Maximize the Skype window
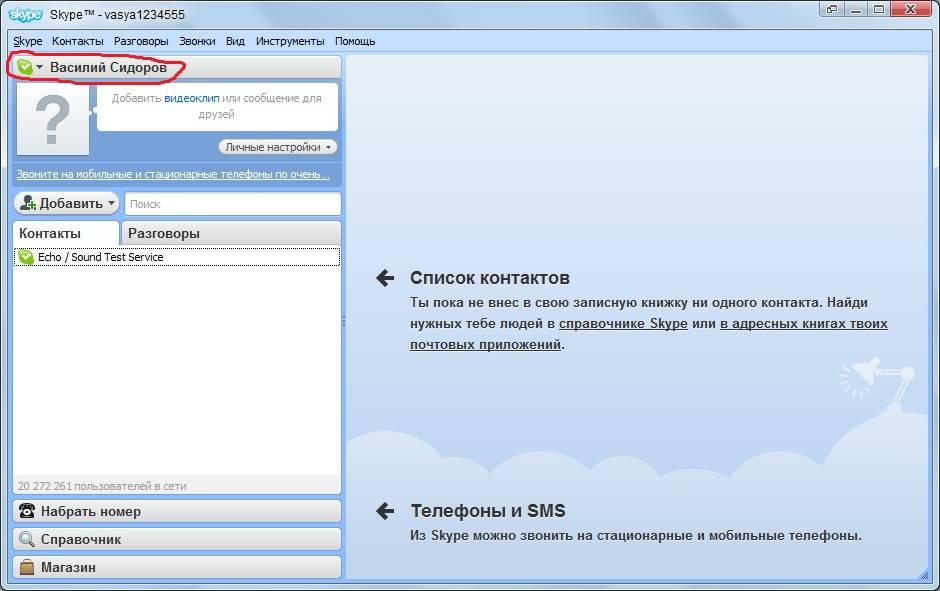940x591 pixels. (879, 9)
